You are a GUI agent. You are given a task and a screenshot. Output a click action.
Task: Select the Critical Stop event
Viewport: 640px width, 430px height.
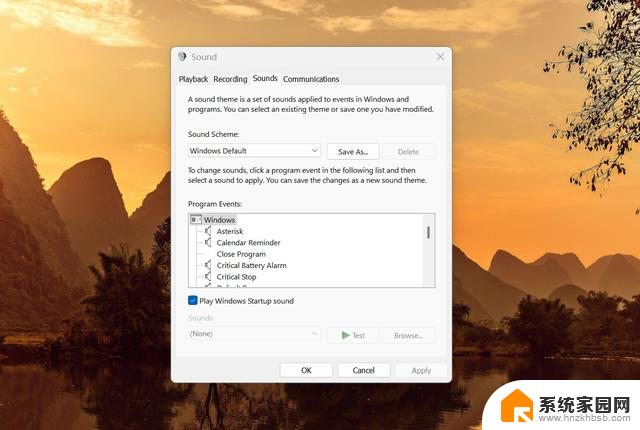[x=236, y=277]
